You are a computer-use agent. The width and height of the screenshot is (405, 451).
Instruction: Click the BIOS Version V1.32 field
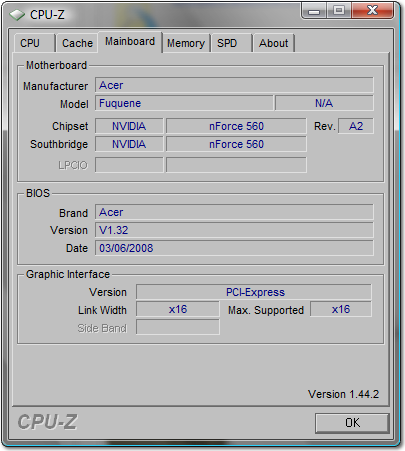click(x=234, y=230)
